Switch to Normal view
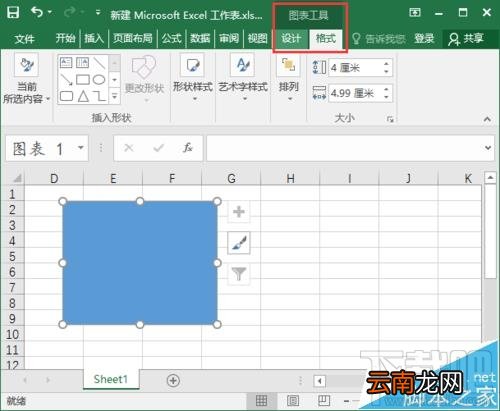The height and width of the screenshot is (411, 500). (x=261, y=401)
